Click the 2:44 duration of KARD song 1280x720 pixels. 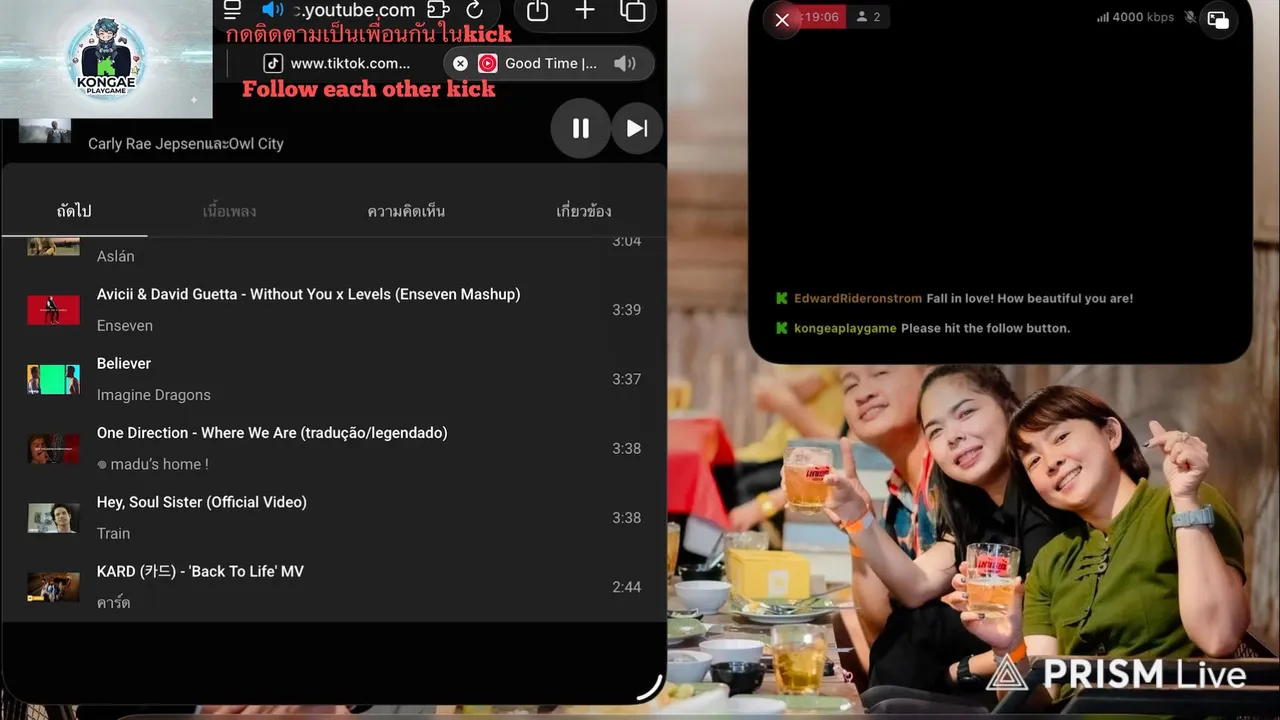coord(626,587)
